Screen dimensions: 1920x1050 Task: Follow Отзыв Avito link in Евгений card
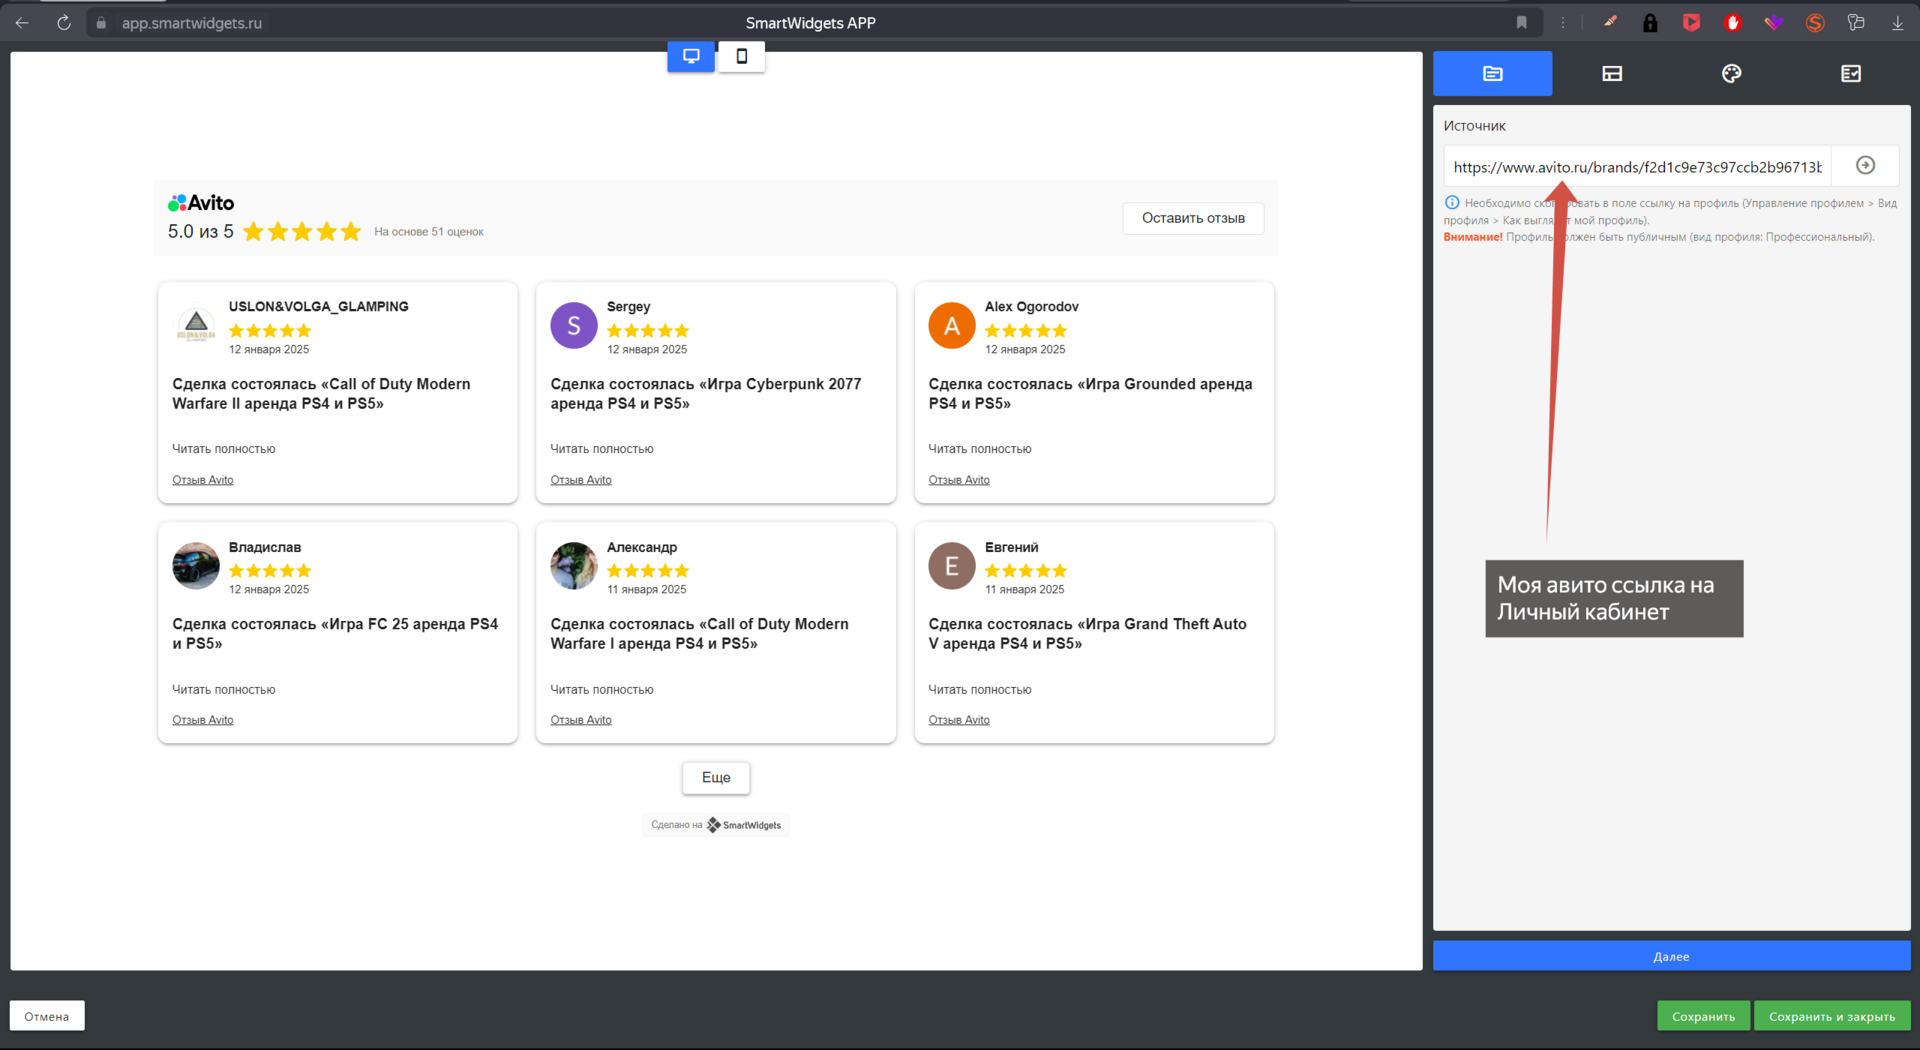coord(959,720)
